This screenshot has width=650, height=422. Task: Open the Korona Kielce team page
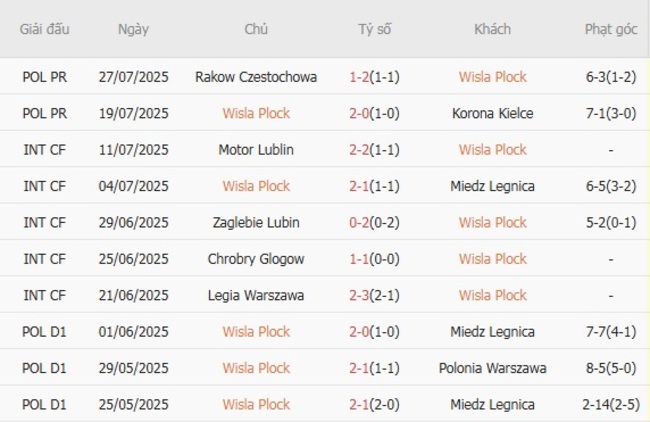tap(492, 113)
